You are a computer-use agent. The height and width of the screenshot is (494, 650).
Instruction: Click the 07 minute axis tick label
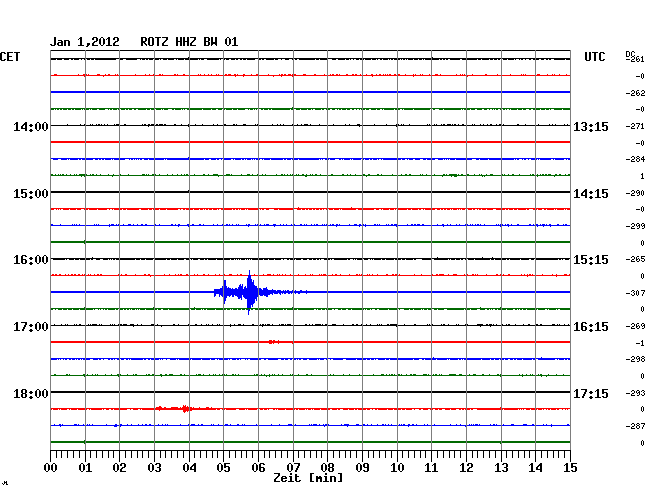coord(293,467)
